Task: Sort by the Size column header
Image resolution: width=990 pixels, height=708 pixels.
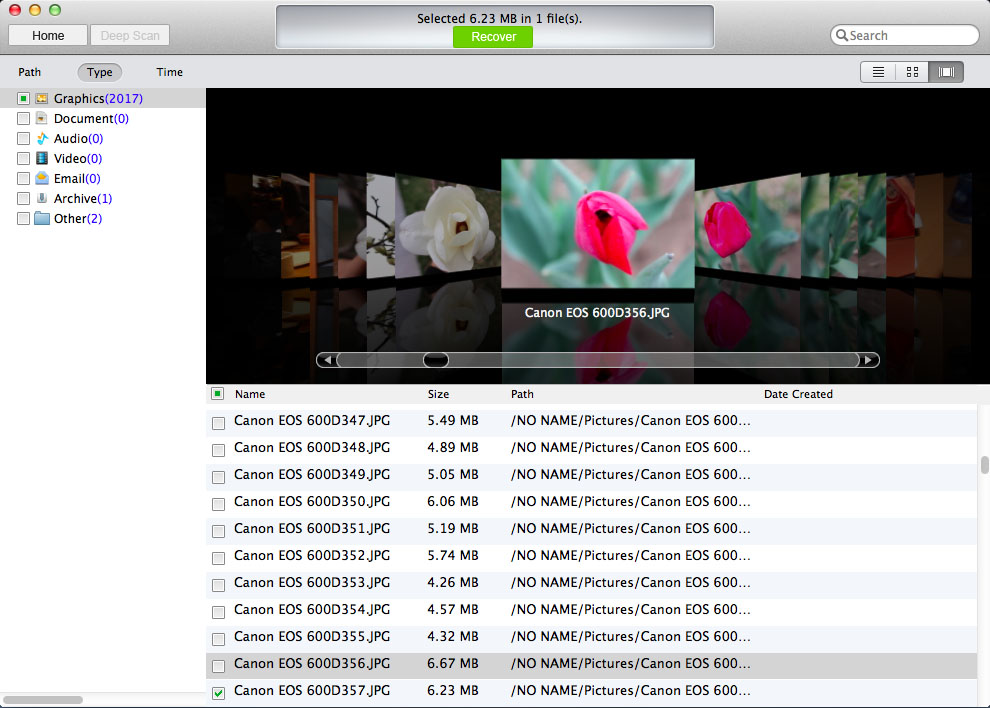Action: tap(438, 394)
